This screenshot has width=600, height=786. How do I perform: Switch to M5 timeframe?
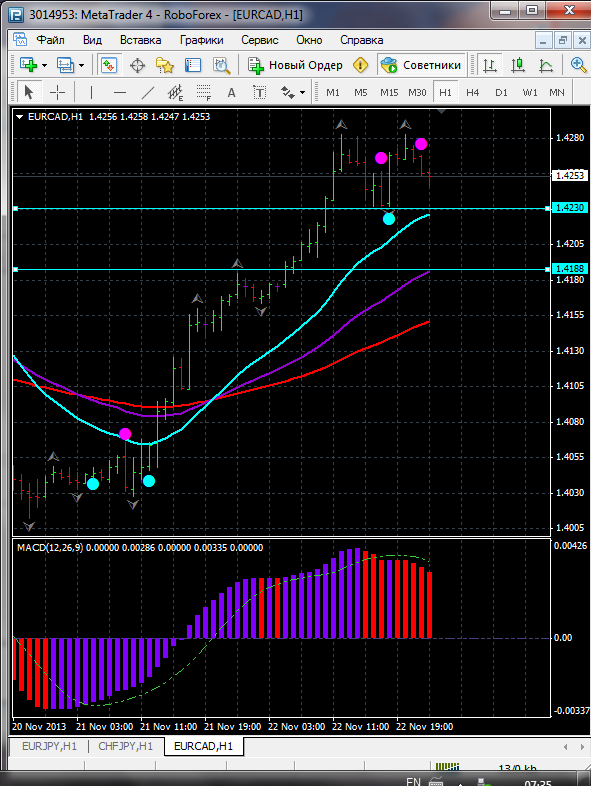tap(360, 92)
